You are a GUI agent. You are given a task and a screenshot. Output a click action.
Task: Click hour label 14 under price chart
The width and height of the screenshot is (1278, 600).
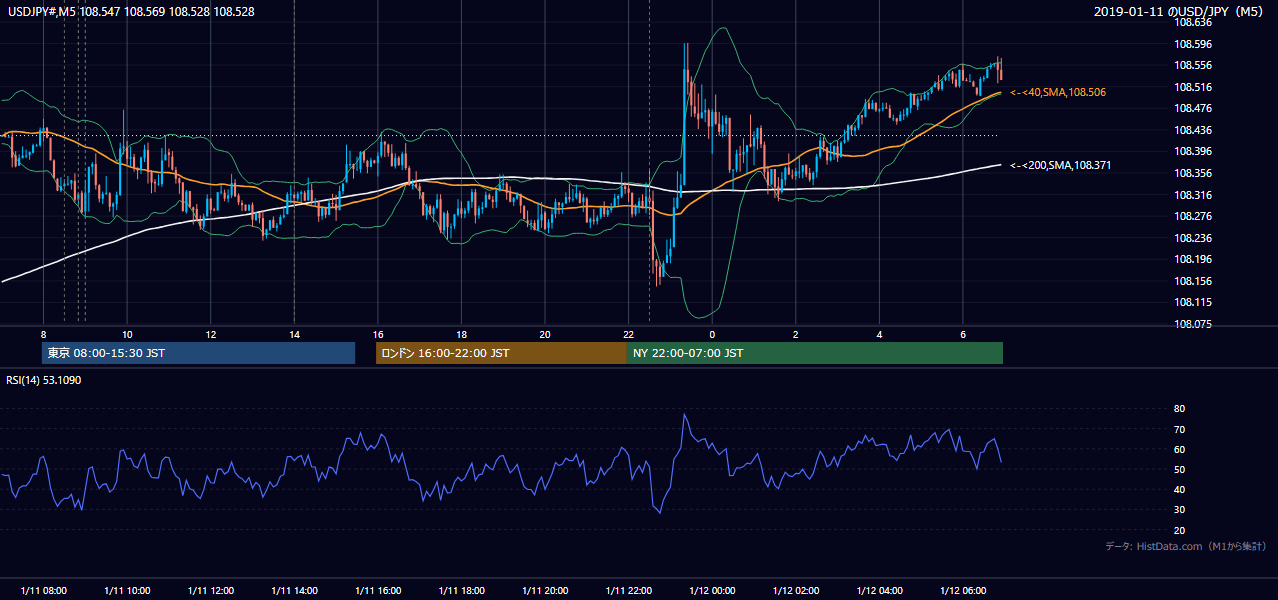pyautogui.click(x=294, y=334)
